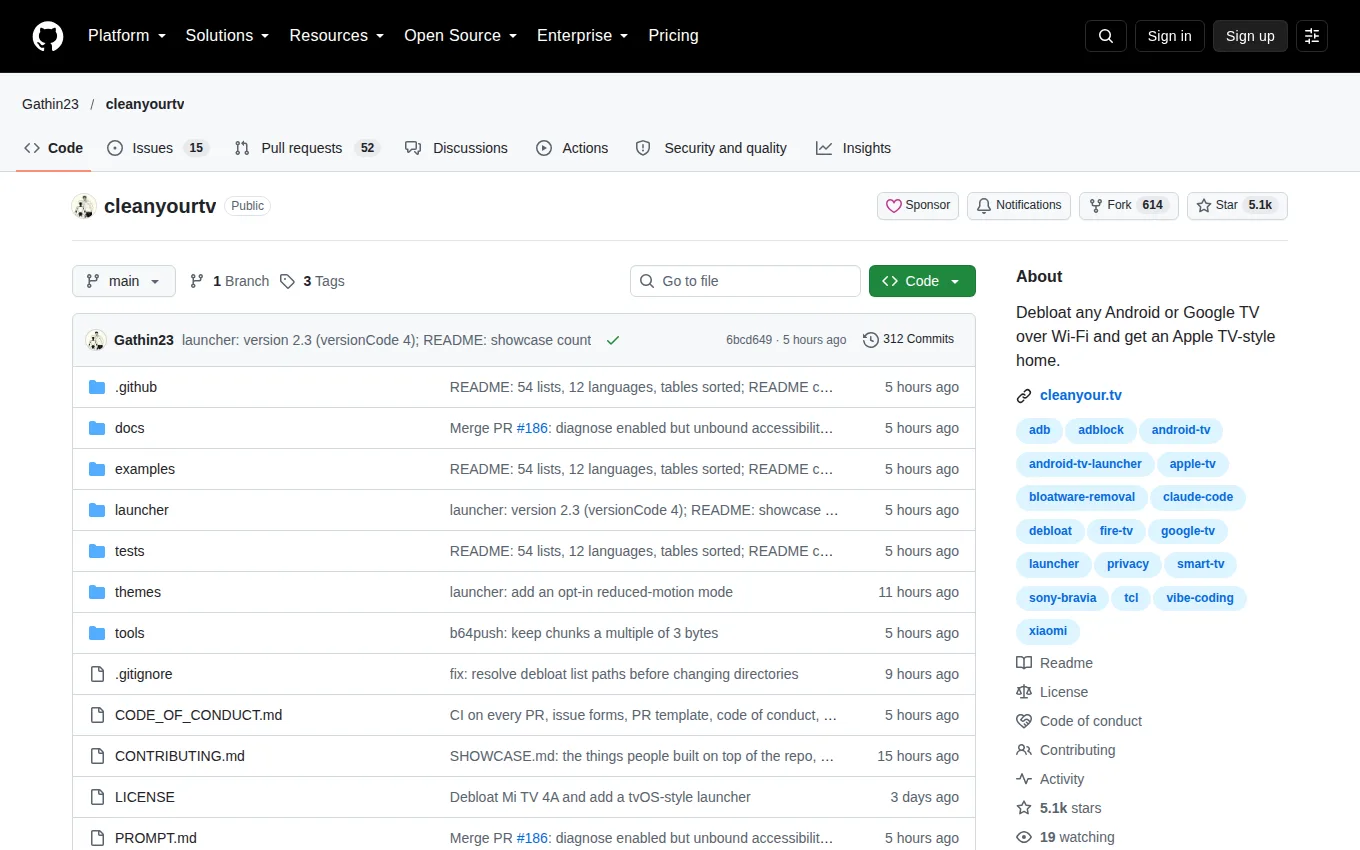Image resolution: width=1360 pixels, height=850 pixels.
Task: Click the branch icon next to 1 Branch
Action: [197, 281]
